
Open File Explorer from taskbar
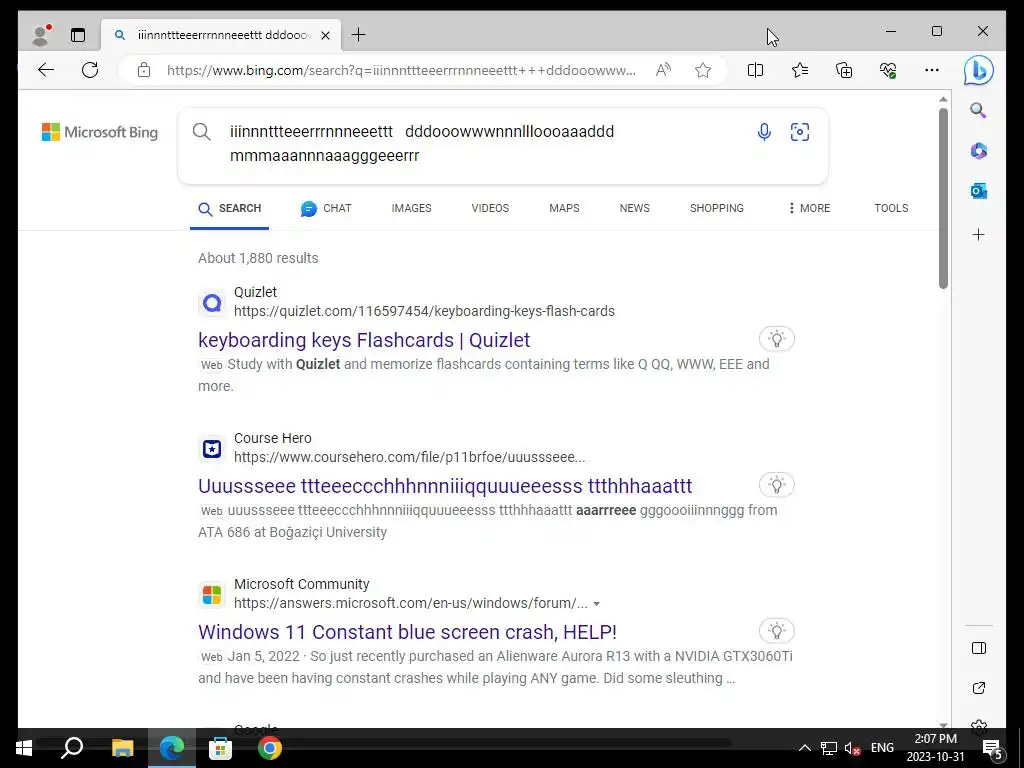tap(122, 748)
